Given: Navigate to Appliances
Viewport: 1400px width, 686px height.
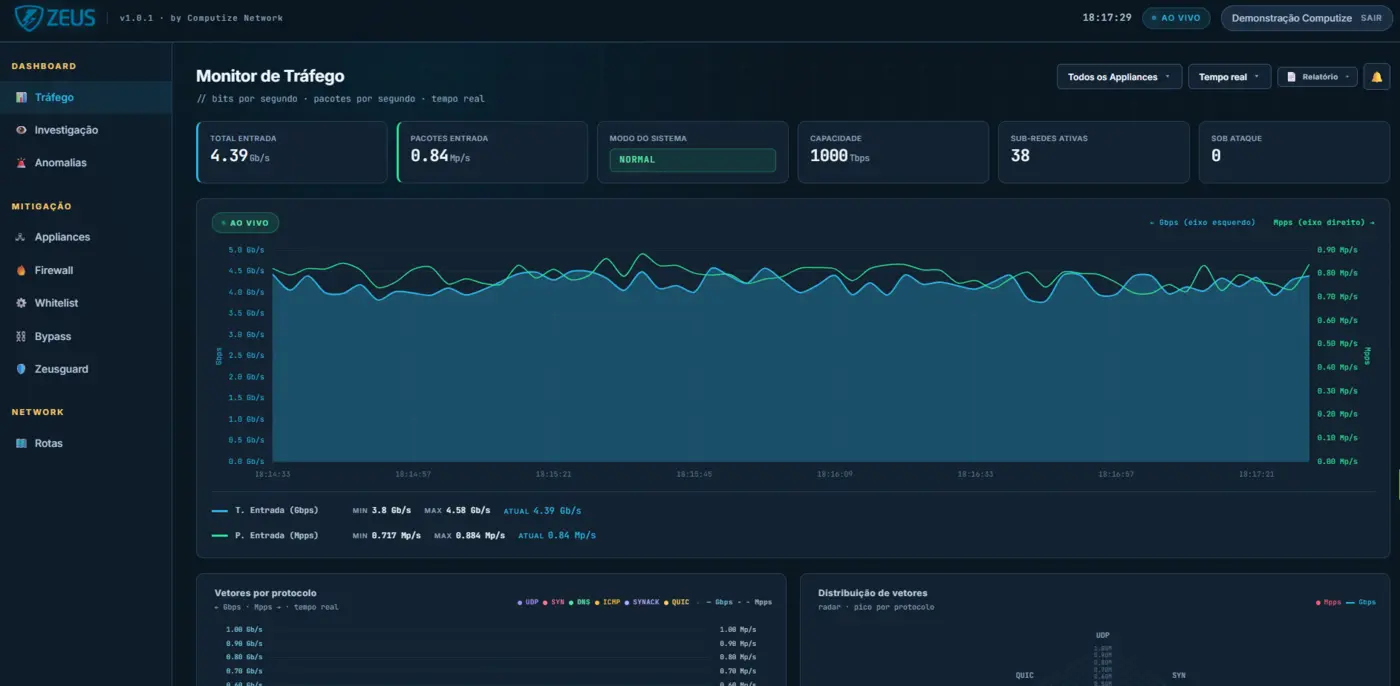Looking at the screenshot, I should pyautogui.click(x=86, y=238).
